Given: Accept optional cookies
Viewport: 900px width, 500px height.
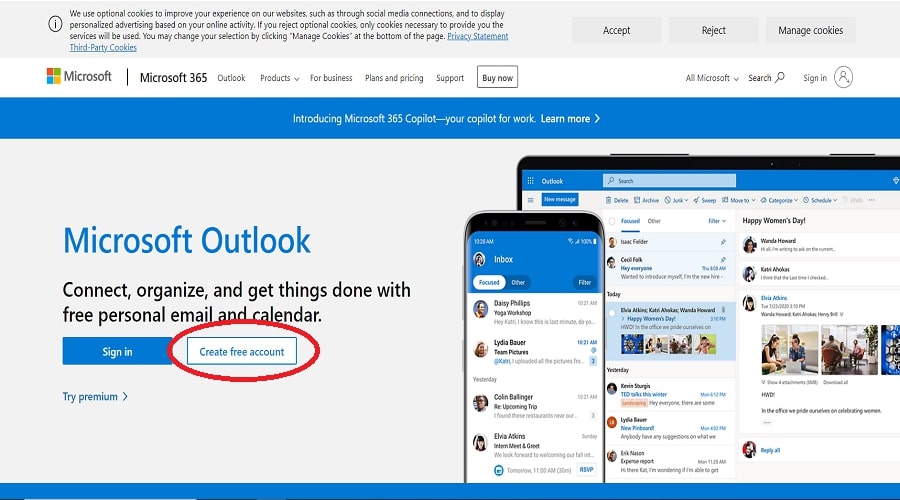Looking at the screenshot, I should click(616, 30).
